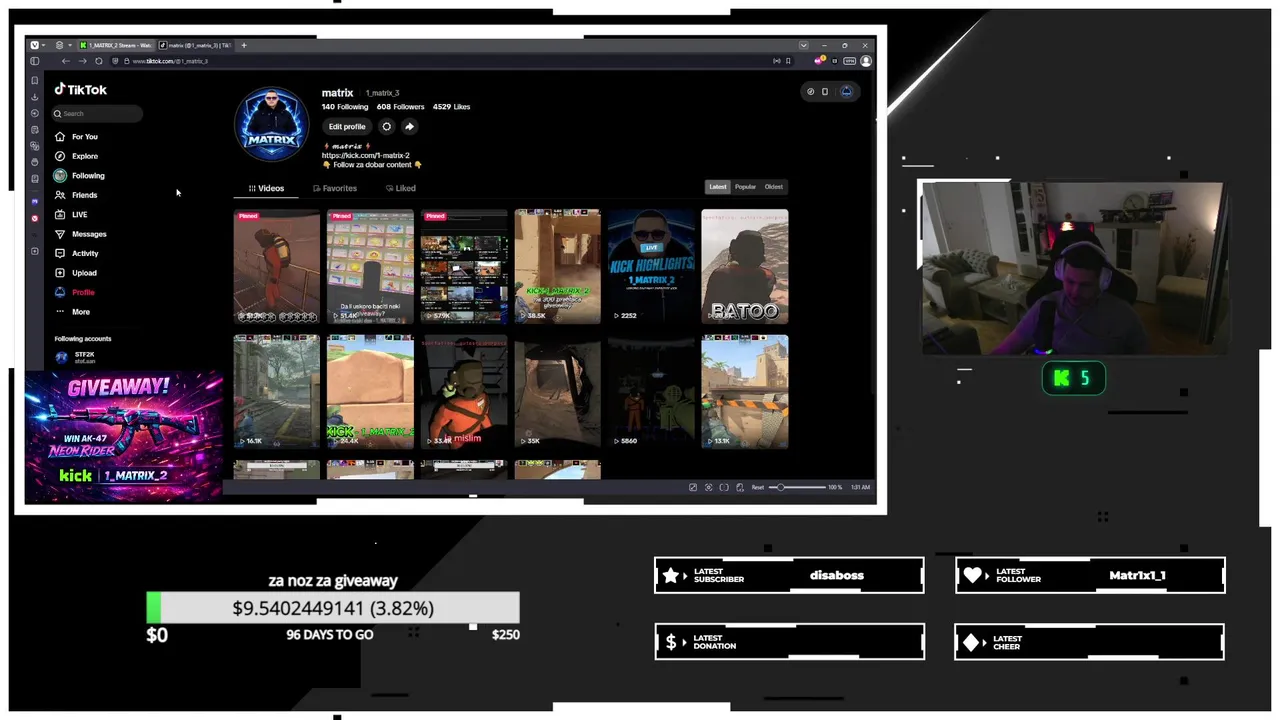
Task: Open Friends in TikTok sidebar
Action: click(x=77, y=195)
